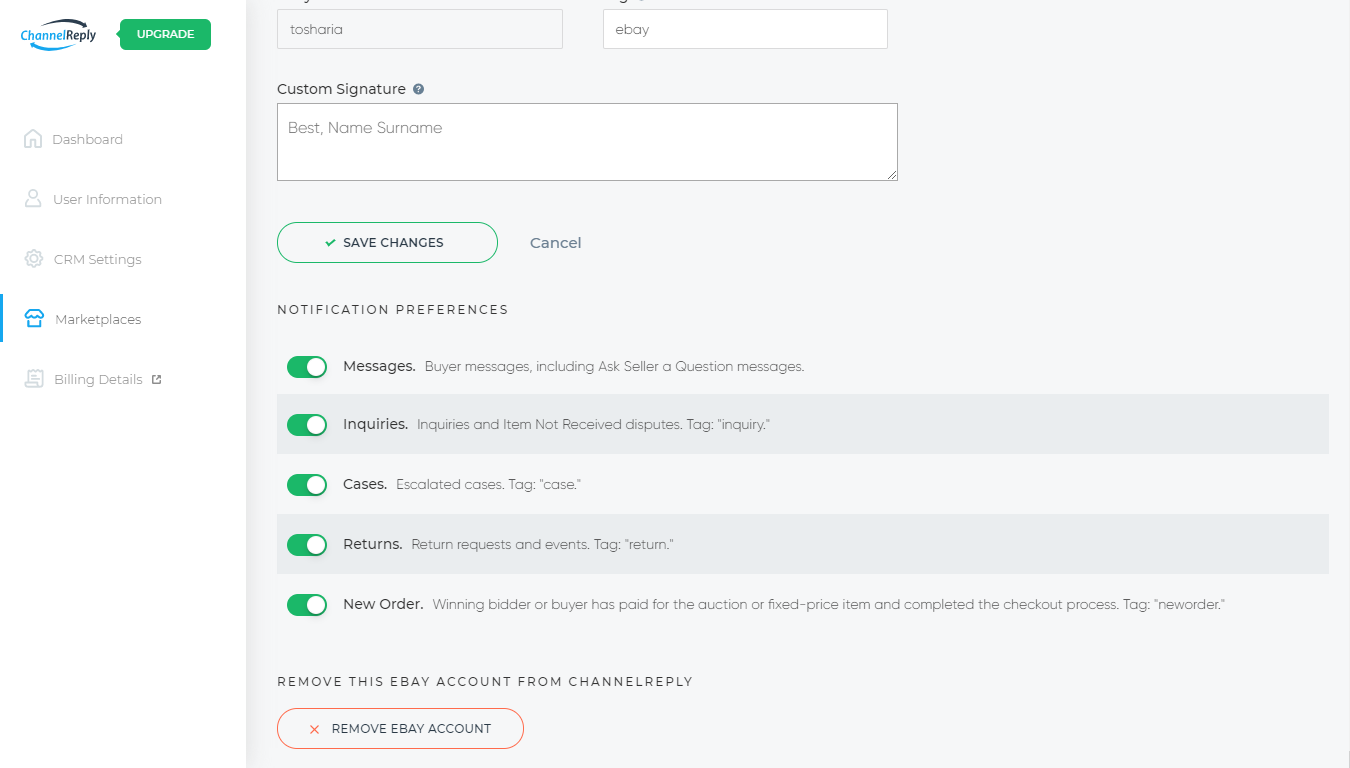Click the Inquiries Item Not Received description
The width and height of the screenshot is (1350, 768).
[x=593, y=425]
